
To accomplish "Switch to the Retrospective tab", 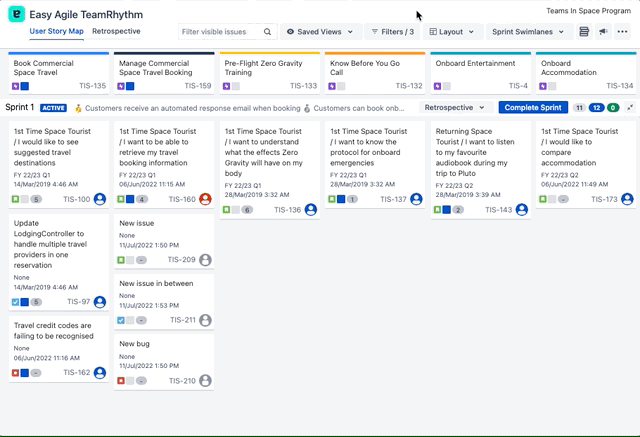I will tap(116, 31).
